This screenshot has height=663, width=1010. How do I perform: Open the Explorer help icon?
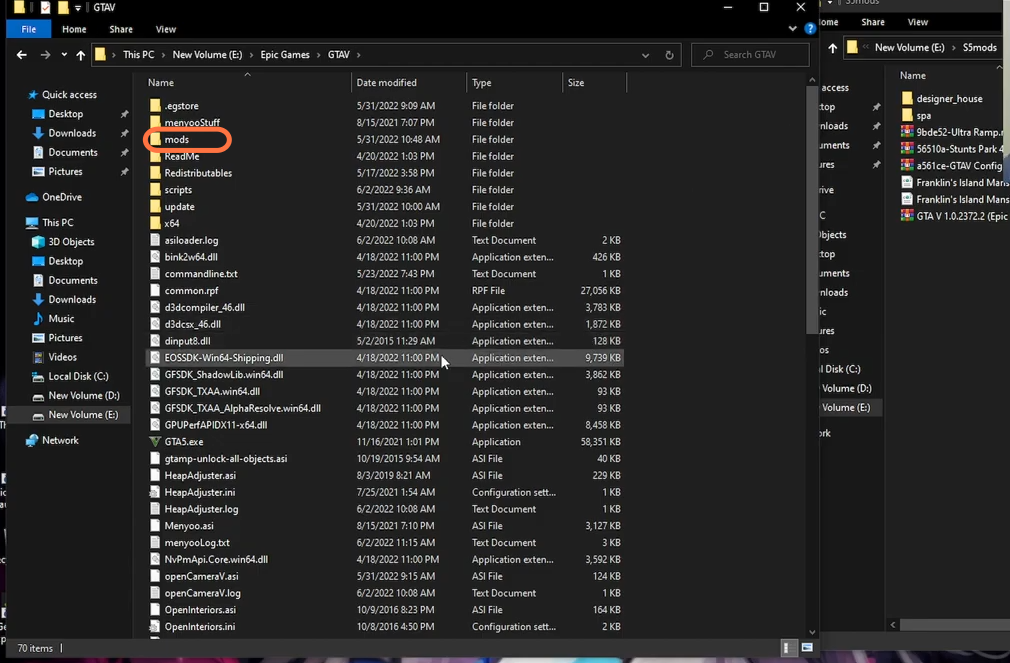[810, 28]
